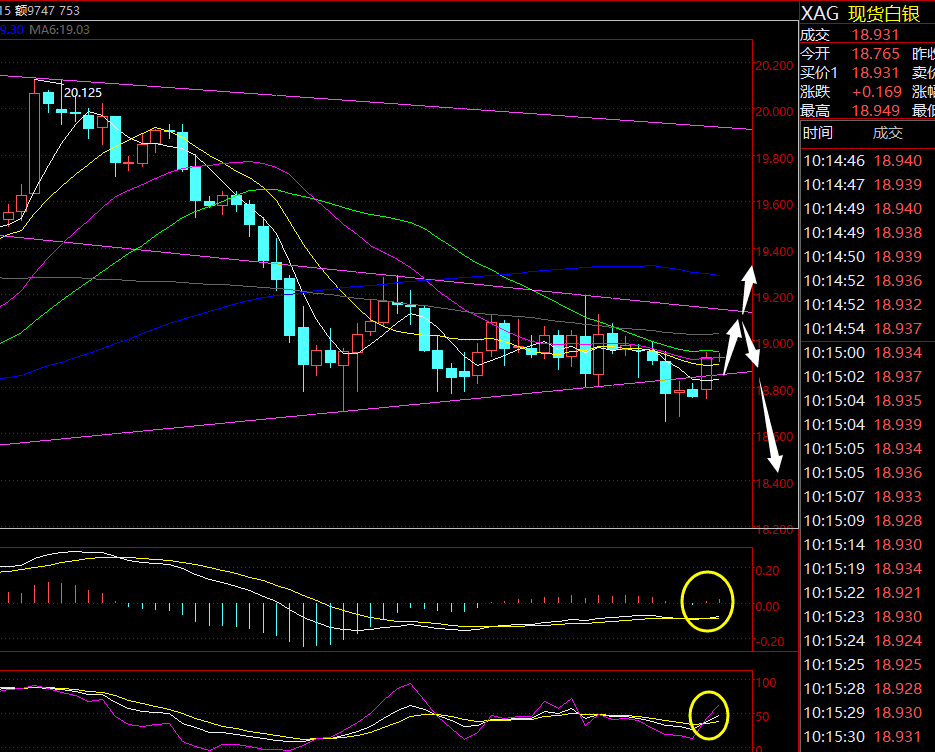935x752 pixels.
Task: Click the 时间 column header
Action: coord(817,133)
